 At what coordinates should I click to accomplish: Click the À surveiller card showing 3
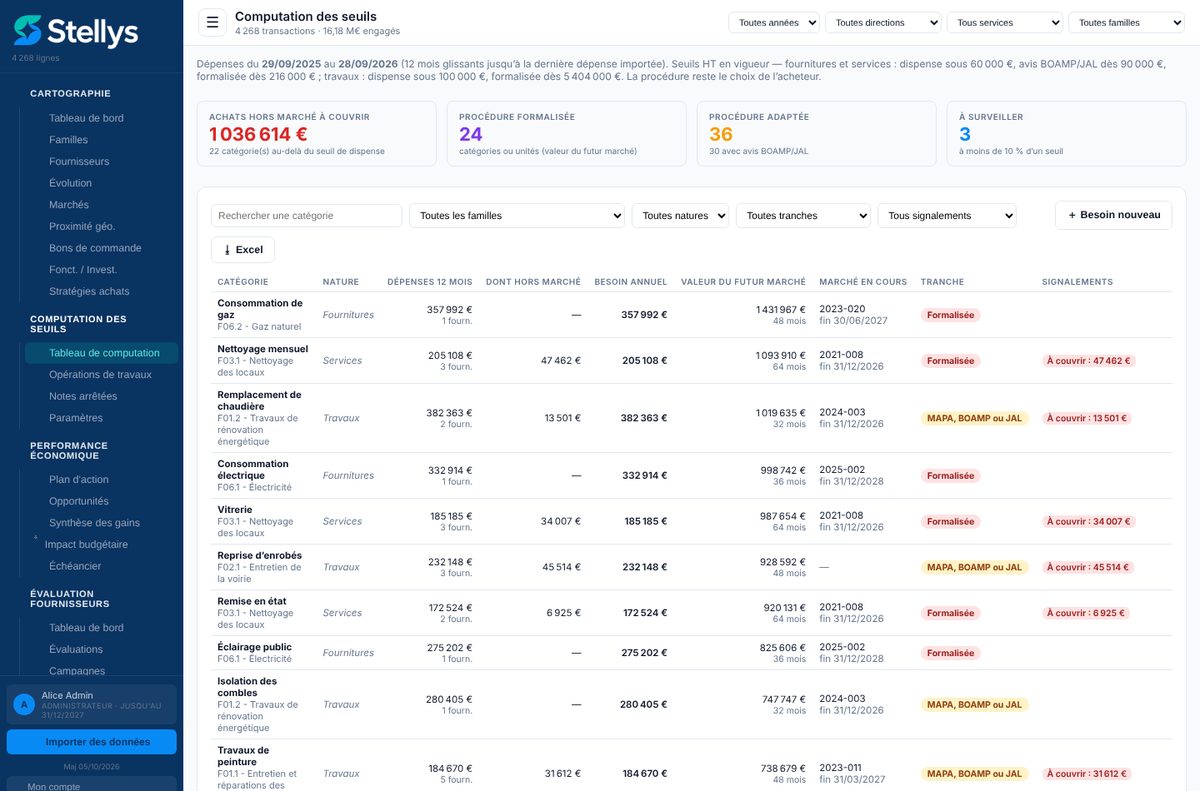click(1066, 133)
